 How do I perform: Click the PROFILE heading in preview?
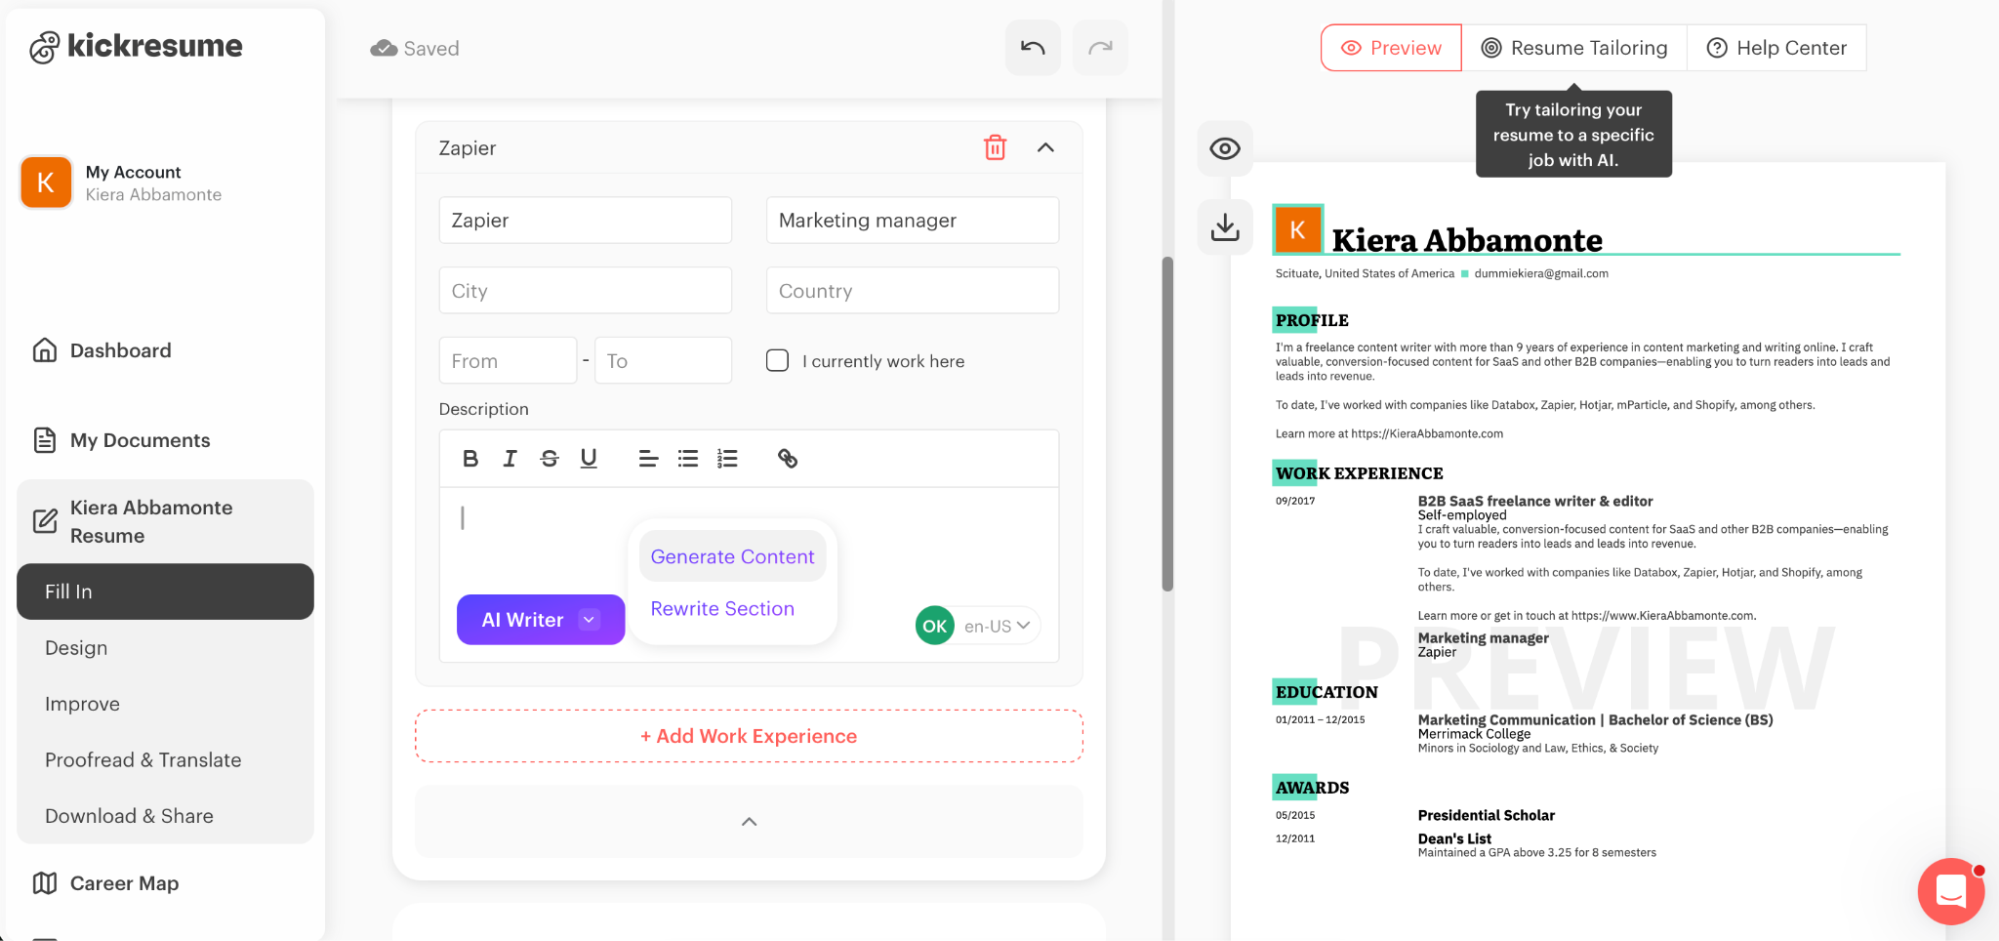1312,320
